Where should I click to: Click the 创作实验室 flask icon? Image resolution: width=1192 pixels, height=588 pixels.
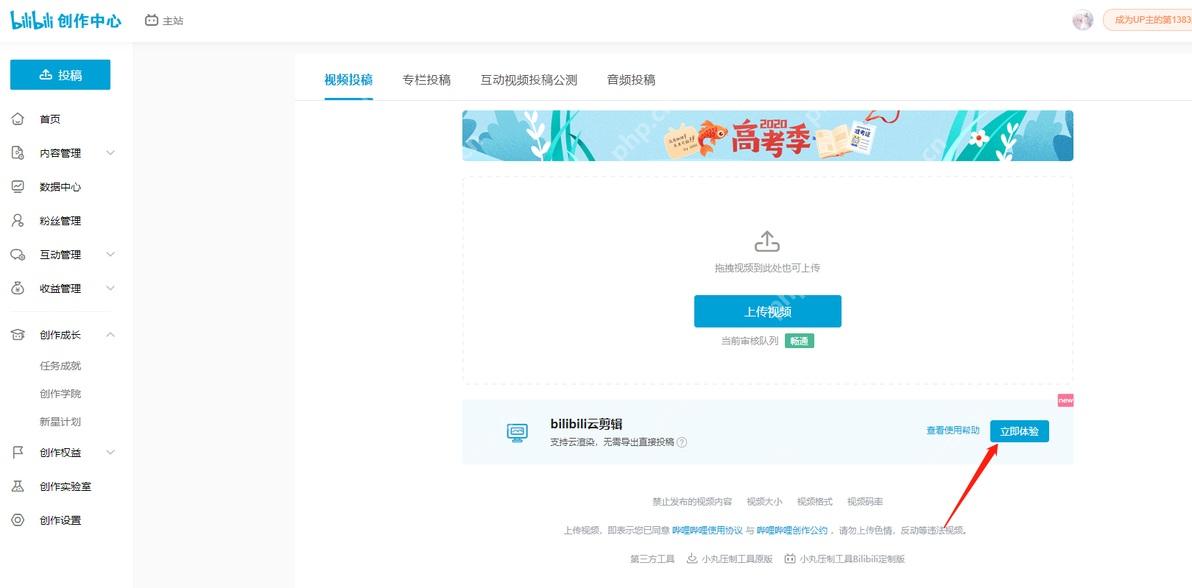pos(17,486)
